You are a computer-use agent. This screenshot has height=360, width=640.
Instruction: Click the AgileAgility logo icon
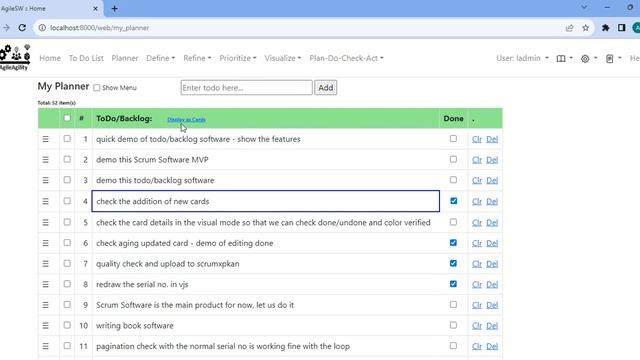pos(15,58)
